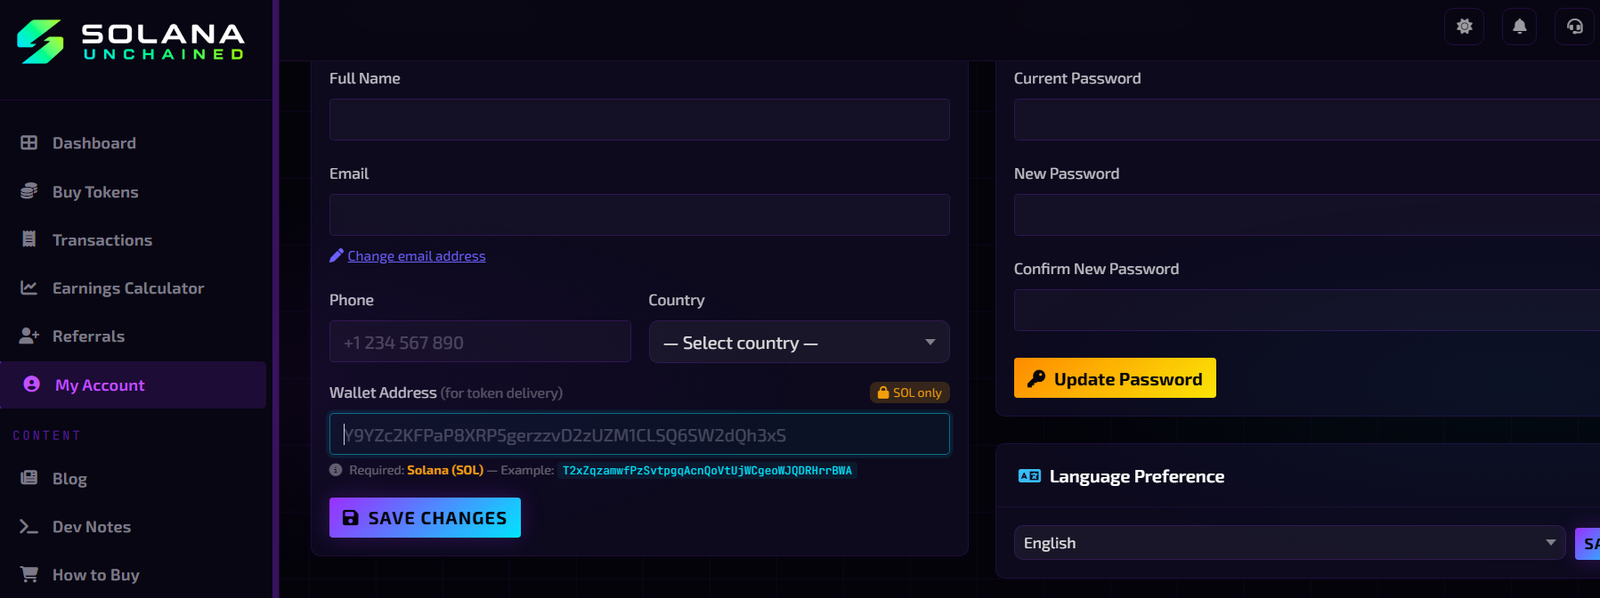Screen dimensions: 1600x598
Task: Click the Referrals user-plus icon
Action: tap(29, 336)
